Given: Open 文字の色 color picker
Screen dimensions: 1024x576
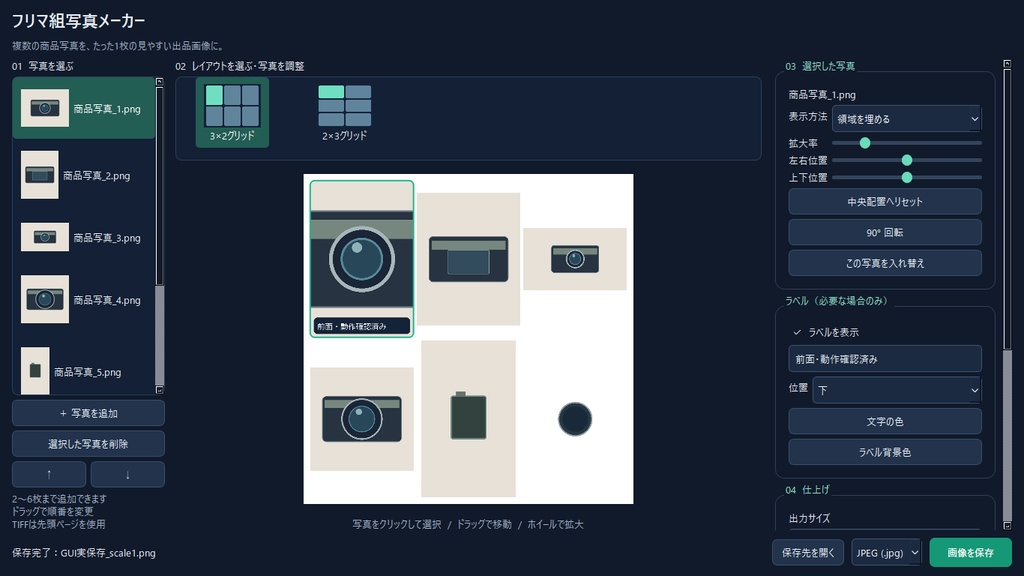Looking at the screenshot, I should [x=885, y=422].
